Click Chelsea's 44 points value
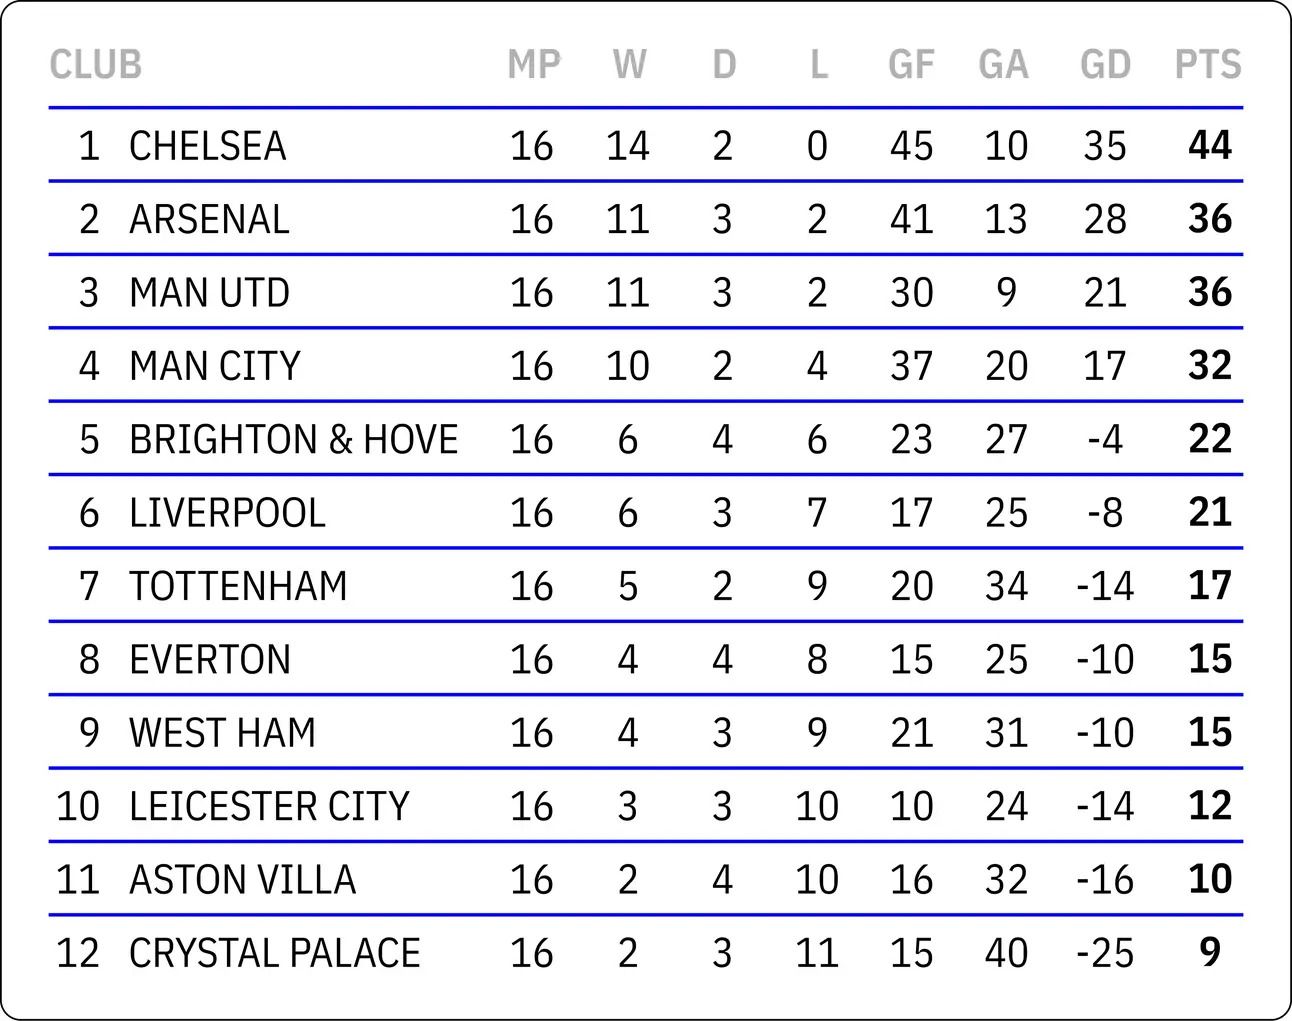The width and height of the screenshot is (1292, 1021). click(x=1210, y=146)
